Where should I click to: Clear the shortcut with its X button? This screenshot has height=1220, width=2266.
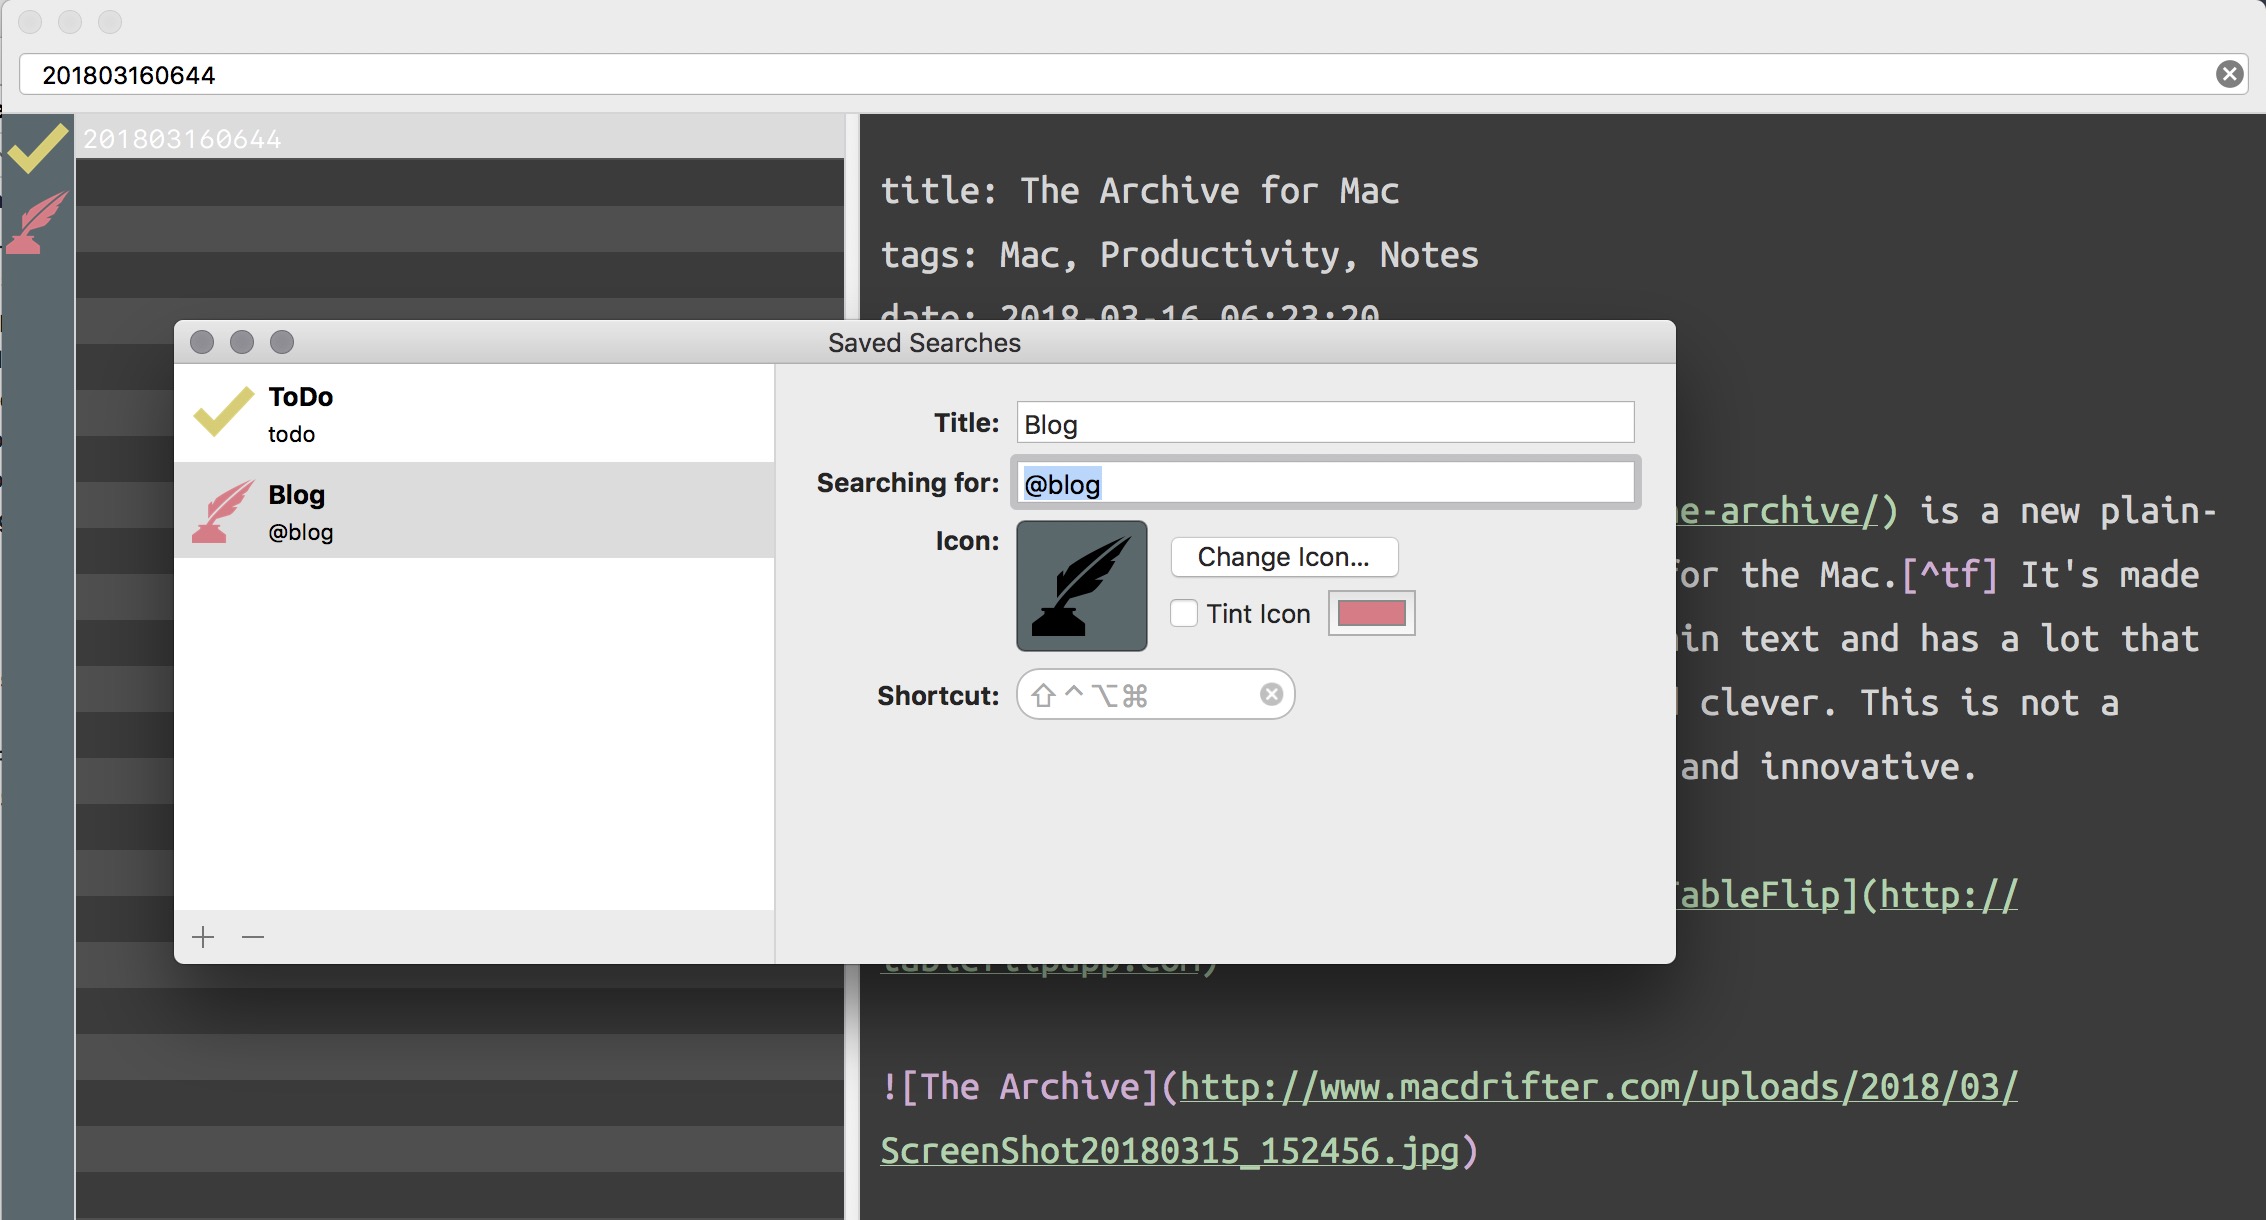(x=1271, y=694)
